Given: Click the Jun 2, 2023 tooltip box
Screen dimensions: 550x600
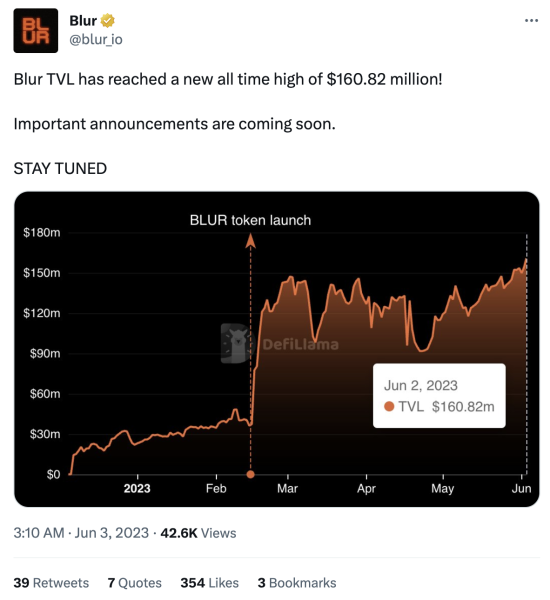Looking at the screenshot, I should (439, 396).
